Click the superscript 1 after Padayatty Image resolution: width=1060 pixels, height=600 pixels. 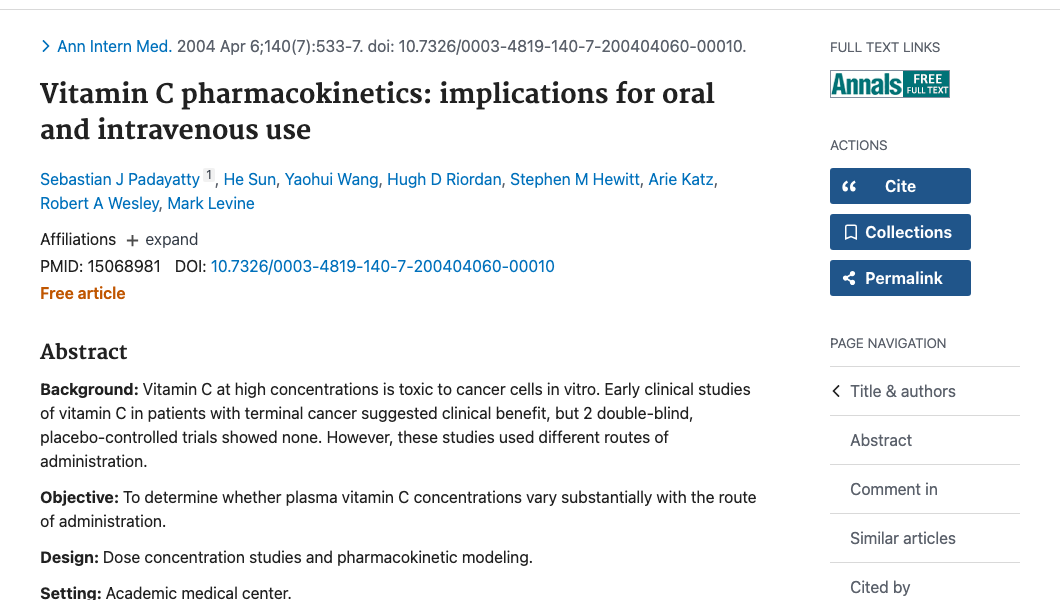208,173
